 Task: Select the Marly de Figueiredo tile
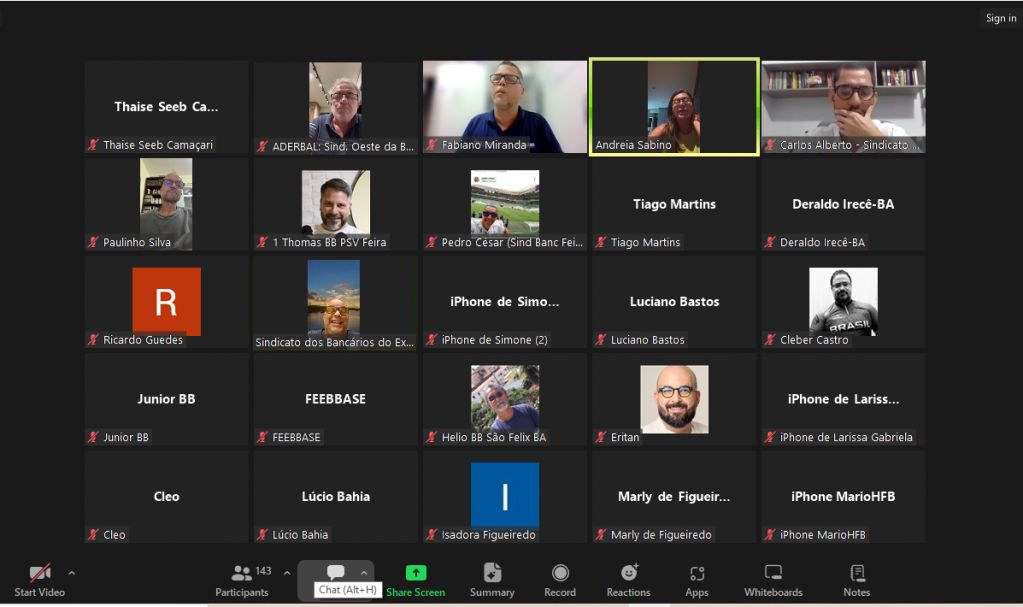(674, 497)
